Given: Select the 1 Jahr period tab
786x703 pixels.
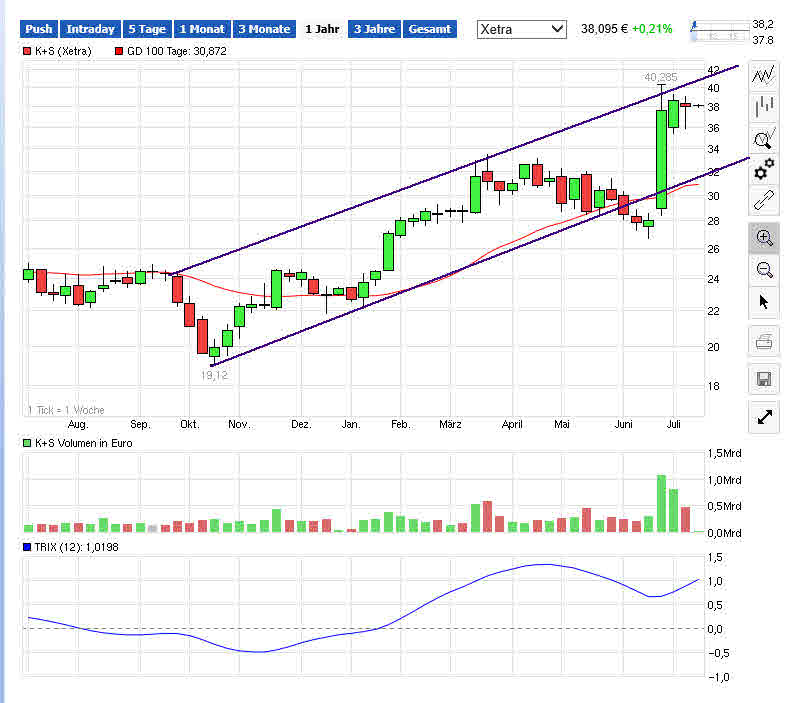Looking at the screenshot, I should click(322, 29).
